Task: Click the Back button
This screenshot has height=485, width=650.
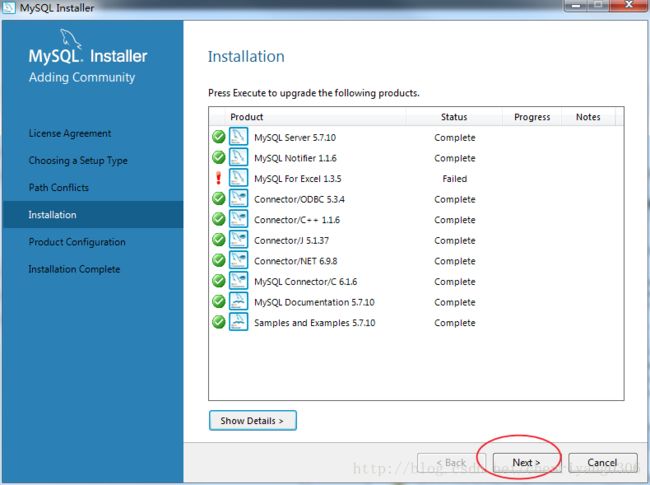Action: pyautogui.click(x=452, y=462)
